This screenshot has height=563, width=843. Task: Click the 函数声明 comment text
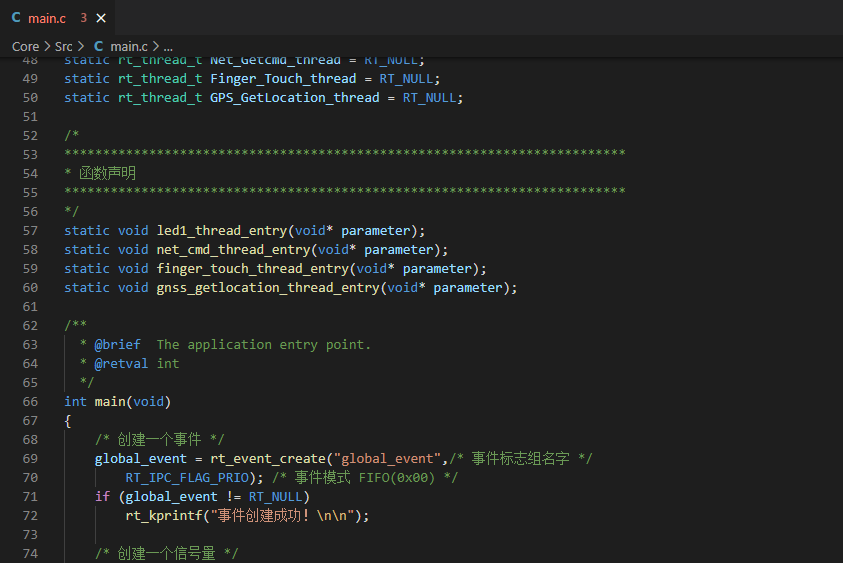[108, 173]
